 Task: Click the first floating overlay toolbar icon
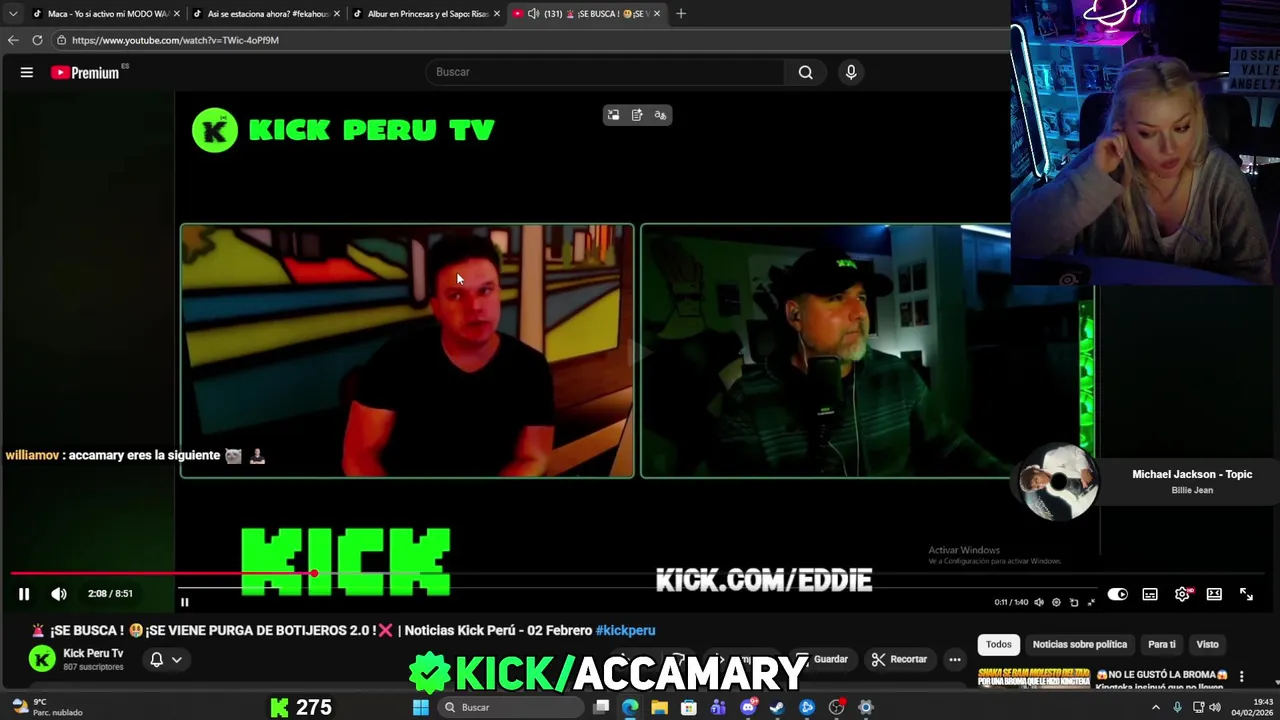[x=613, y=115]
